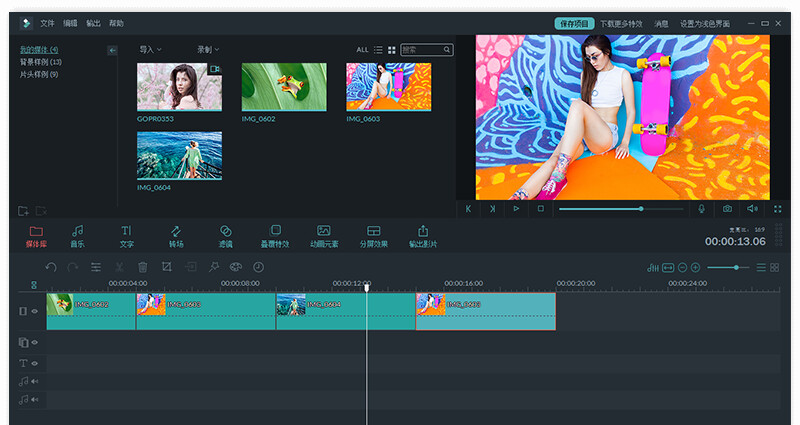Open the 输出 (Export) menu
The width and height of the screenshot is (800, 425).
point(93,23)
